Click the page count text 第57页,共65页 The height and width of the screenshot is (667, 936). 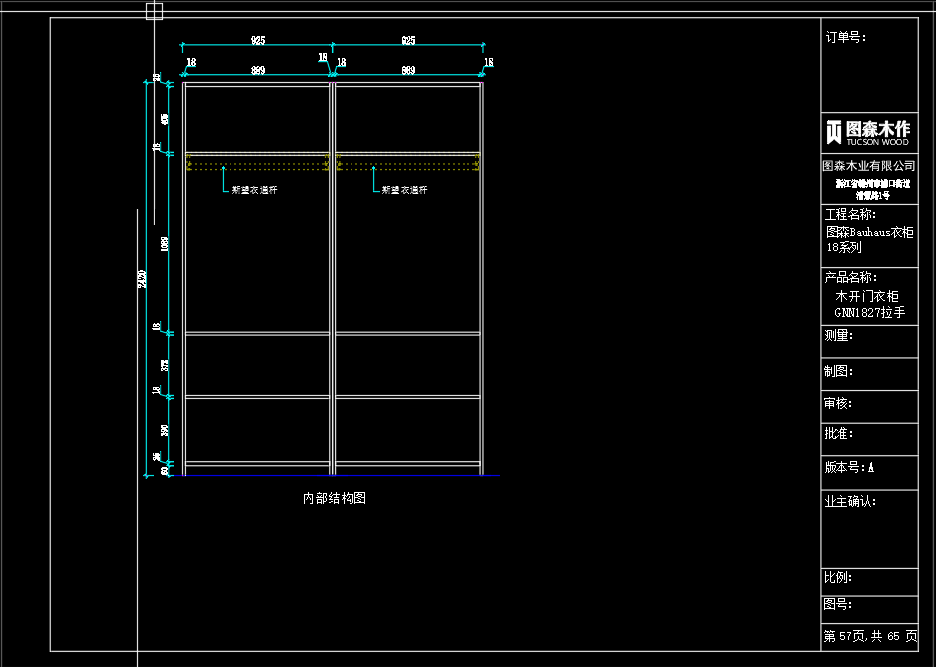click(868, 636)
